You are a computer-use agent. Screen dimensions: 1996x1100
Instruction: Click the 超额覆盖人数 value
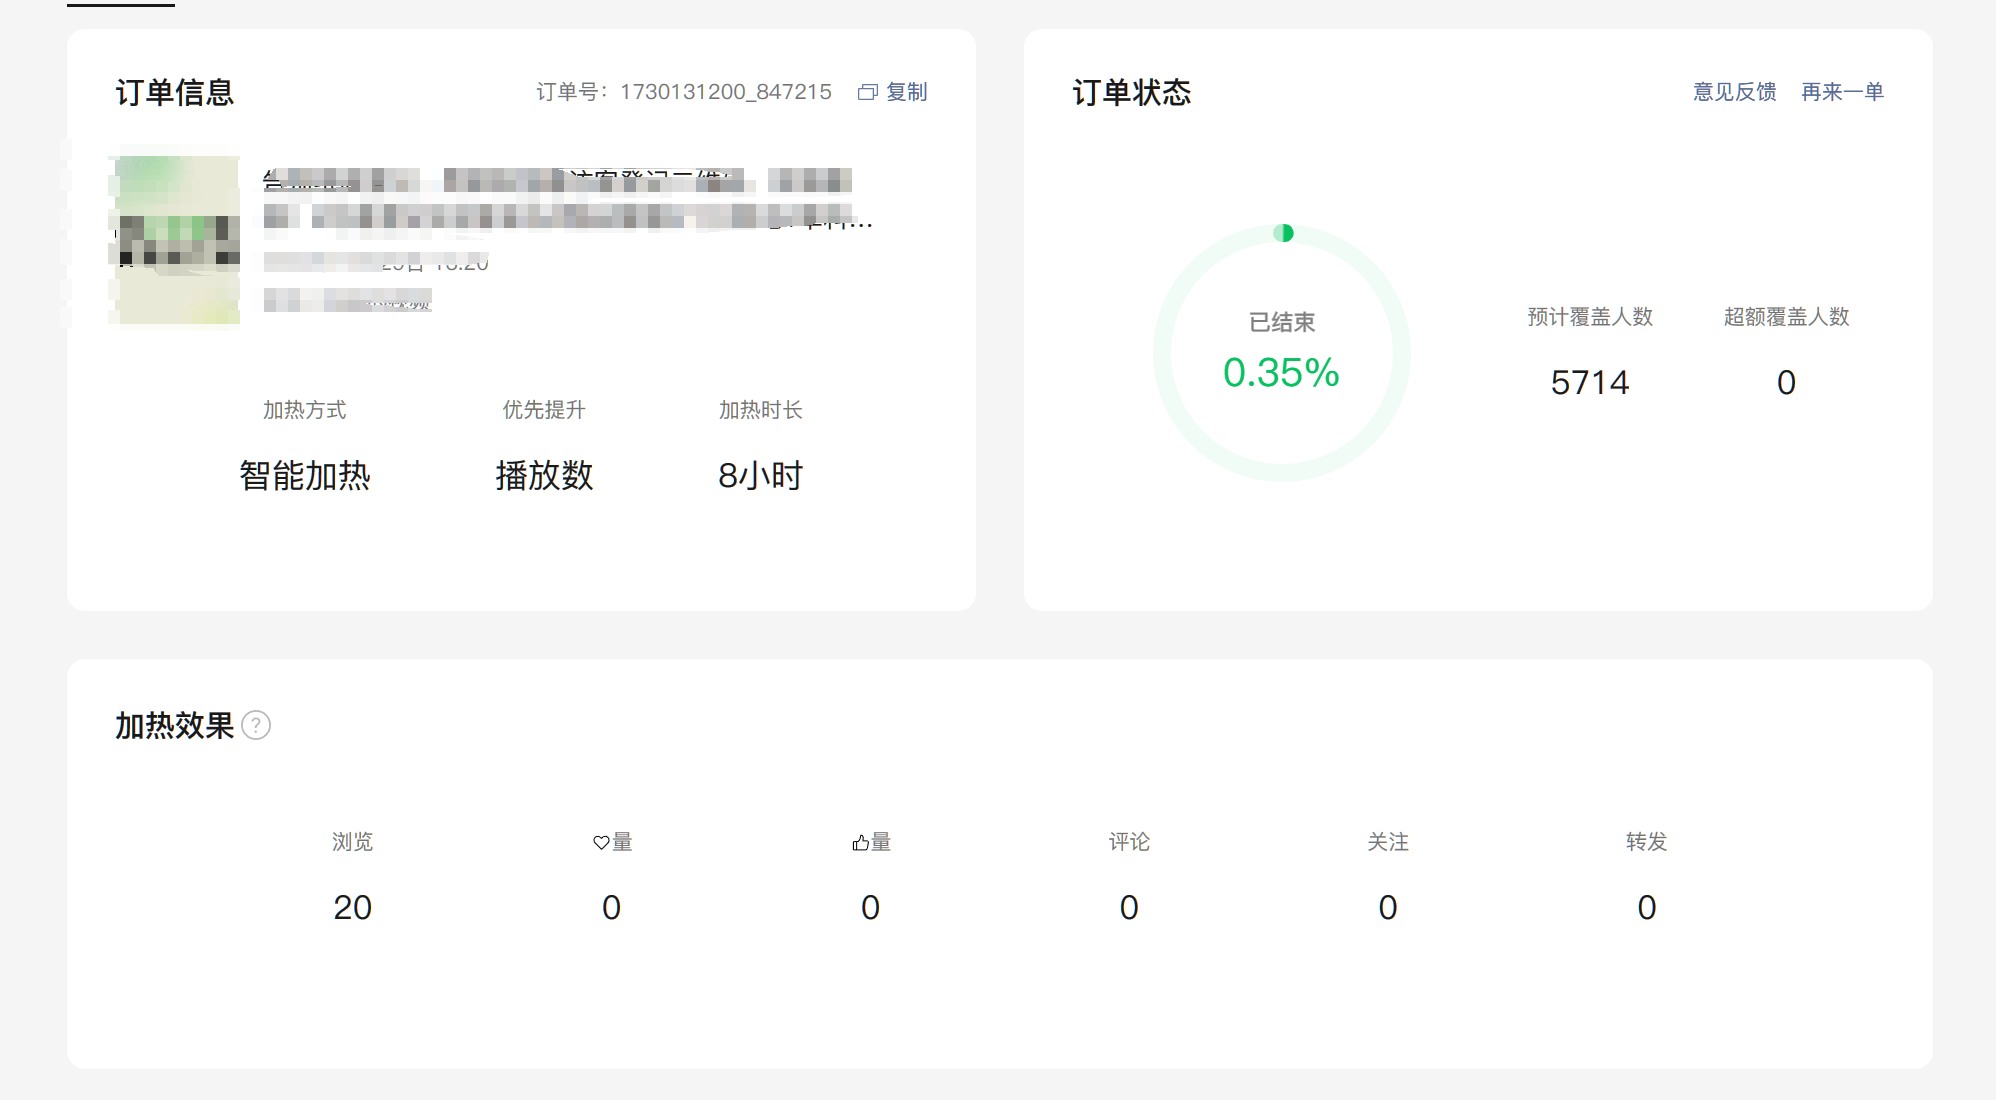[1786, 383]
